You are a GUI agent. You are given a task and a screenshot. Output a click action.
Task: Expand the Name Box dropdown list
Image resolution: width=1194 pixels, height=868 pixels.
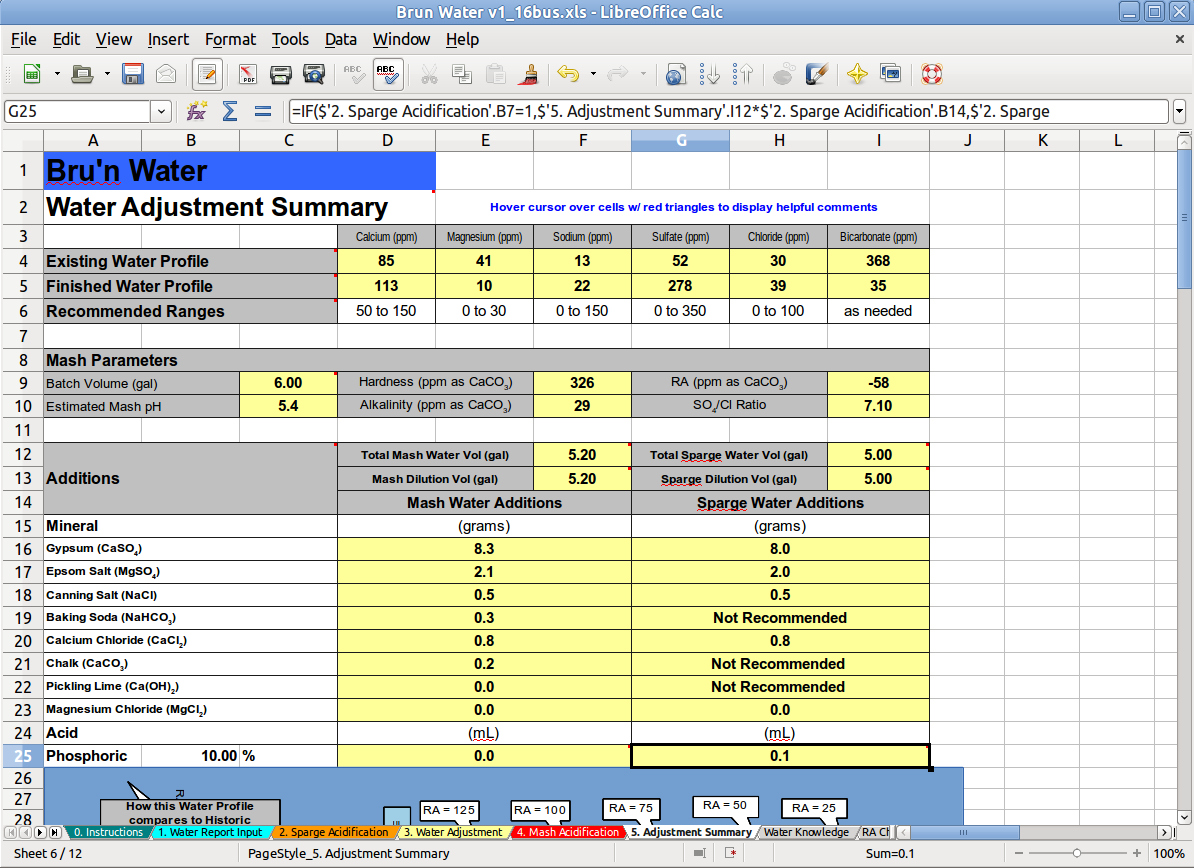click(x=161, y=111)
